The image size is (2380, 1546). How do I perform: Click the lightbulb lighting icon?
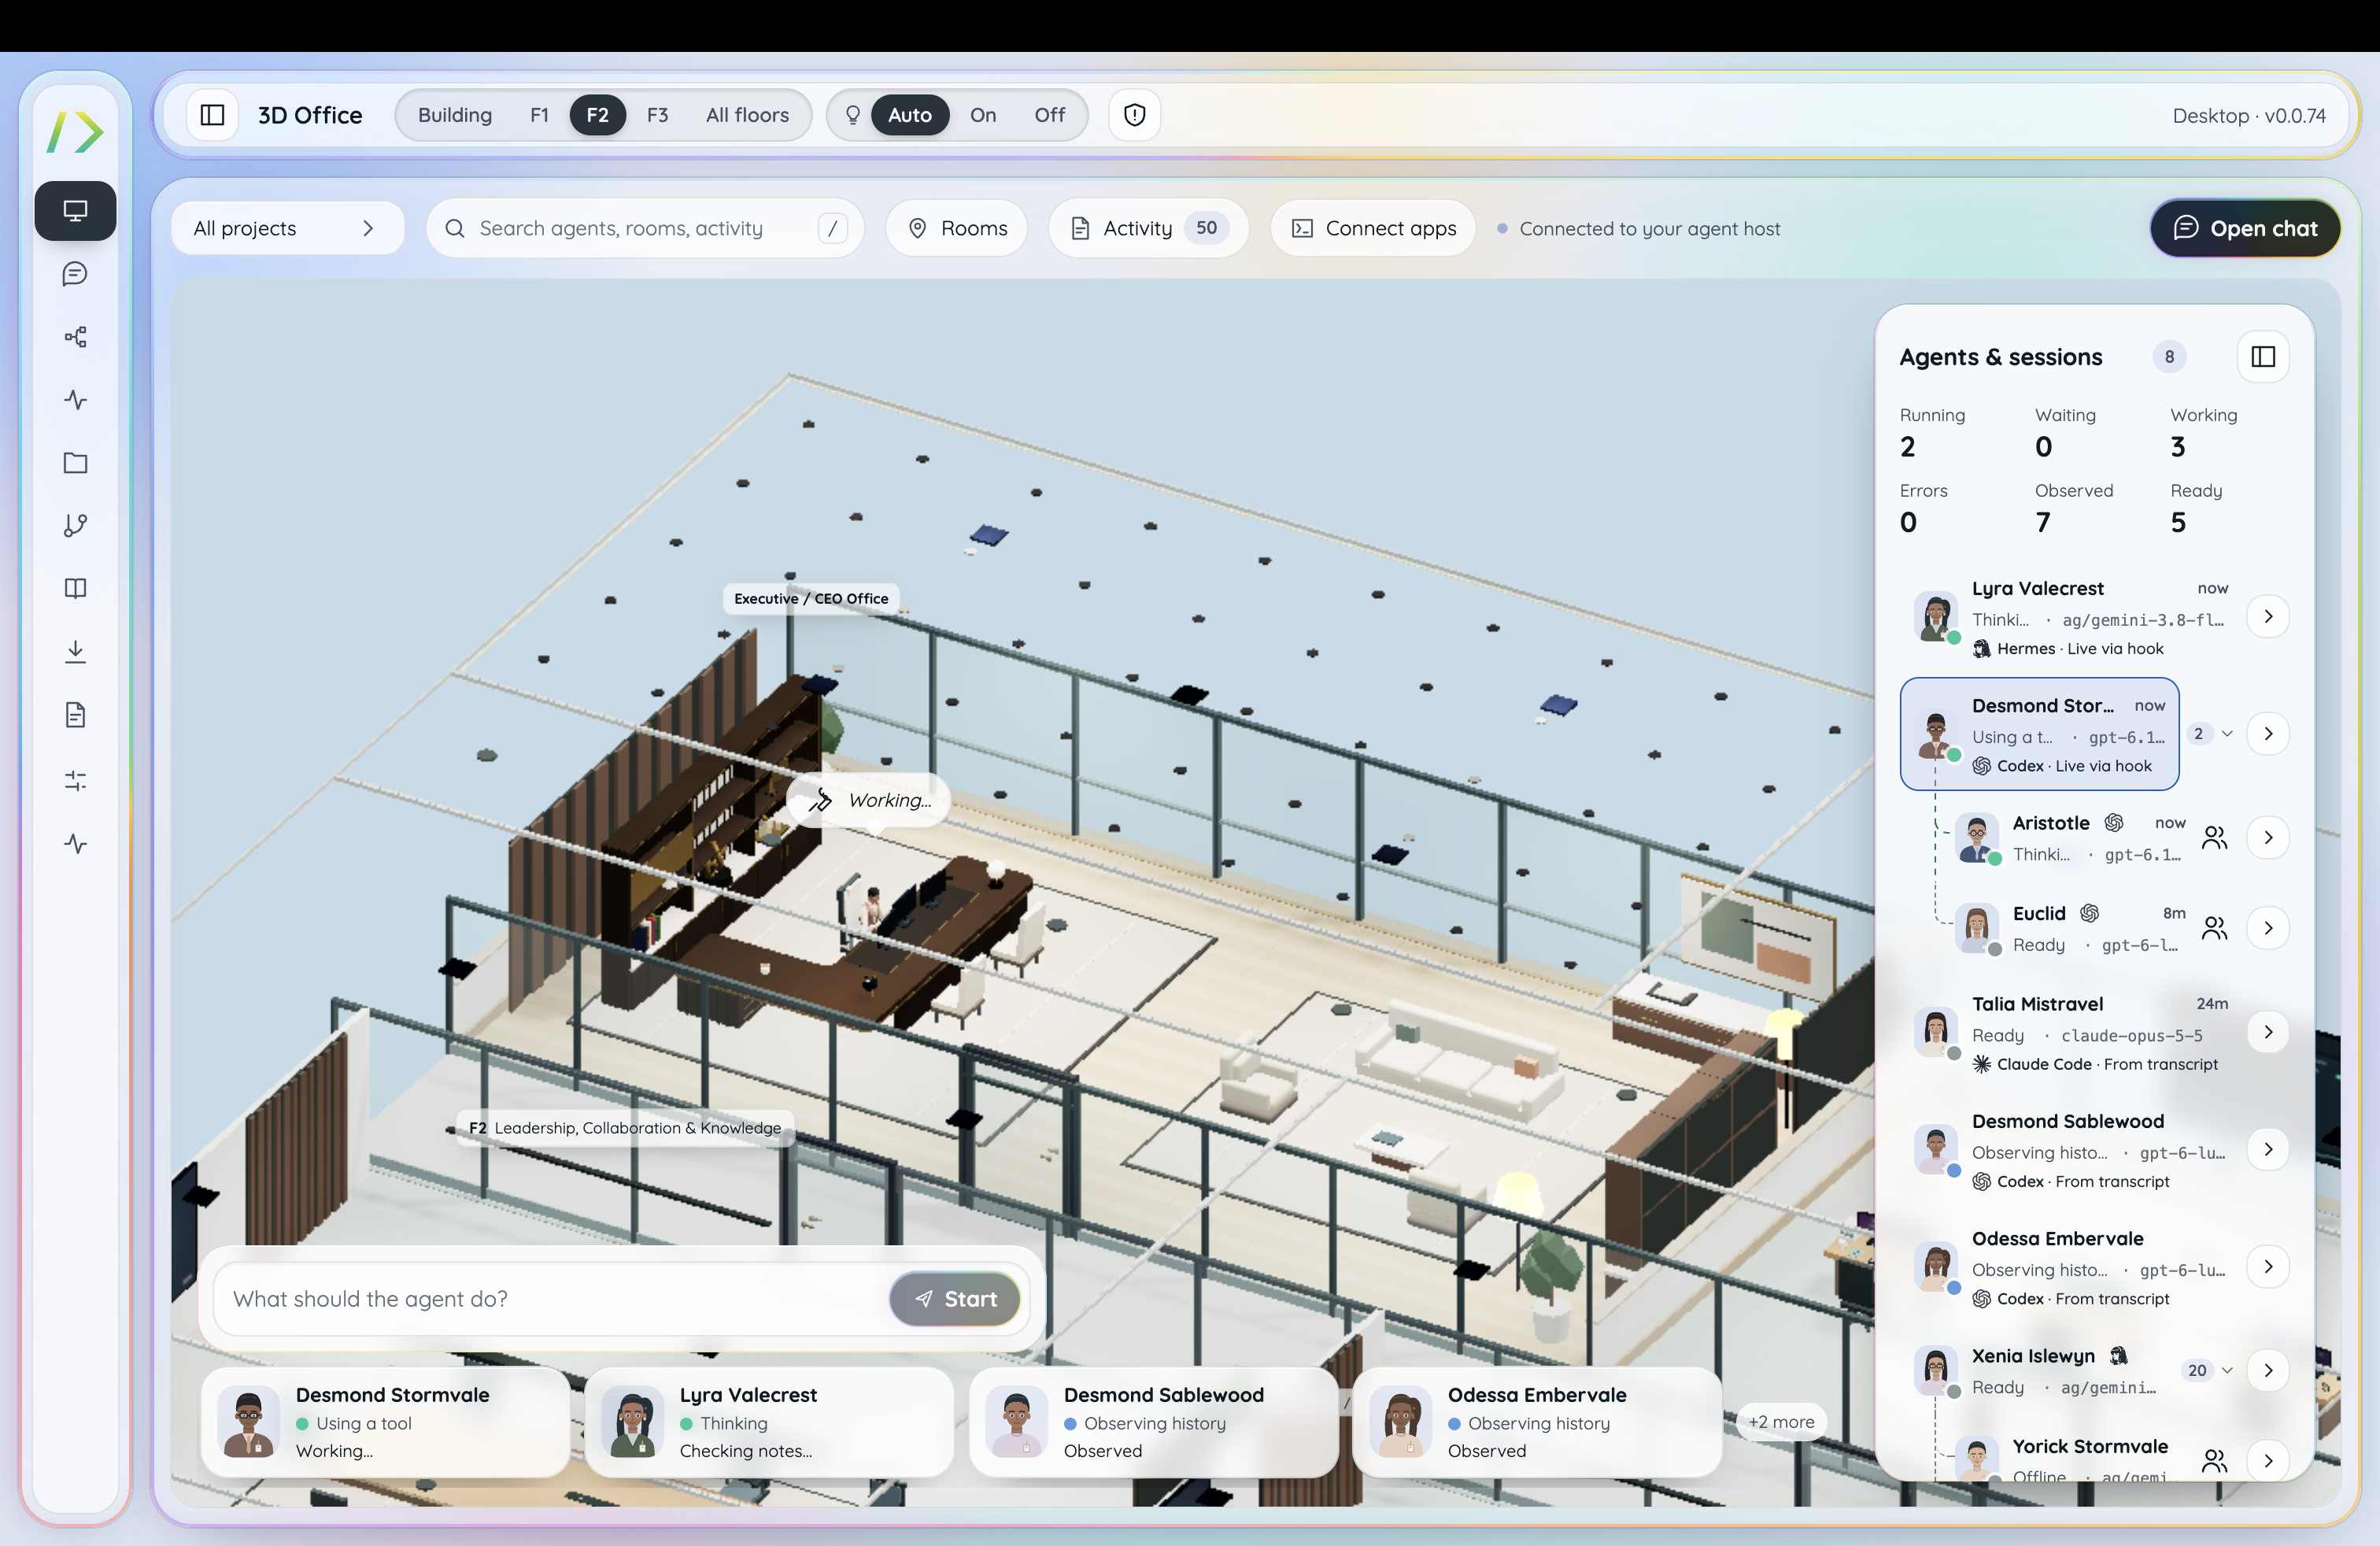(x=853, y=115)
